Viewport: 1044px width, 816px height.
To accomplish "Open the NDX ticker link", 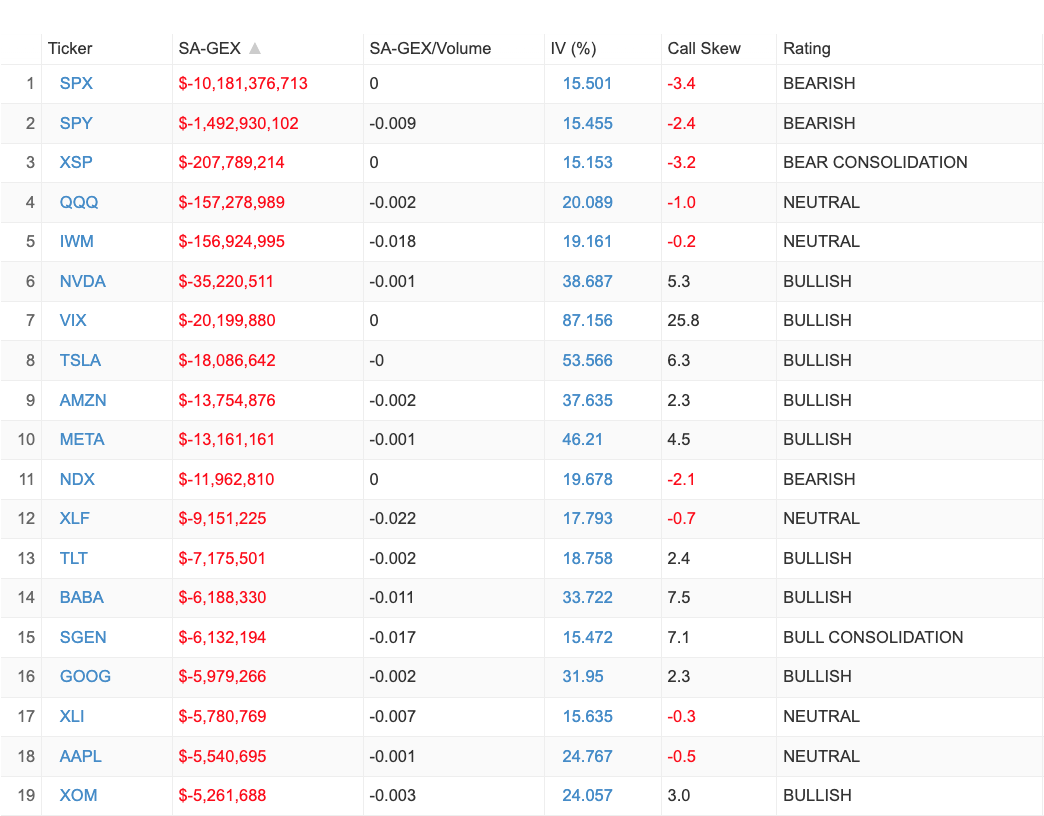I will click(77, 480).
